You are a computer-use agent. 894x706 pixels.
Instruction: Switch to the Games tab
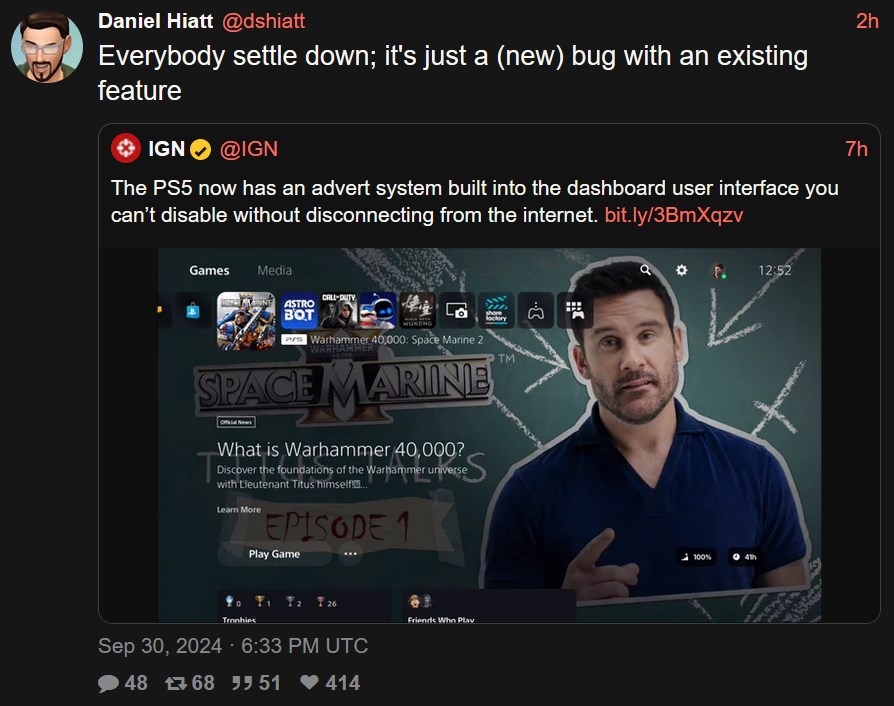pyautogui.click(x=209, y=270)
